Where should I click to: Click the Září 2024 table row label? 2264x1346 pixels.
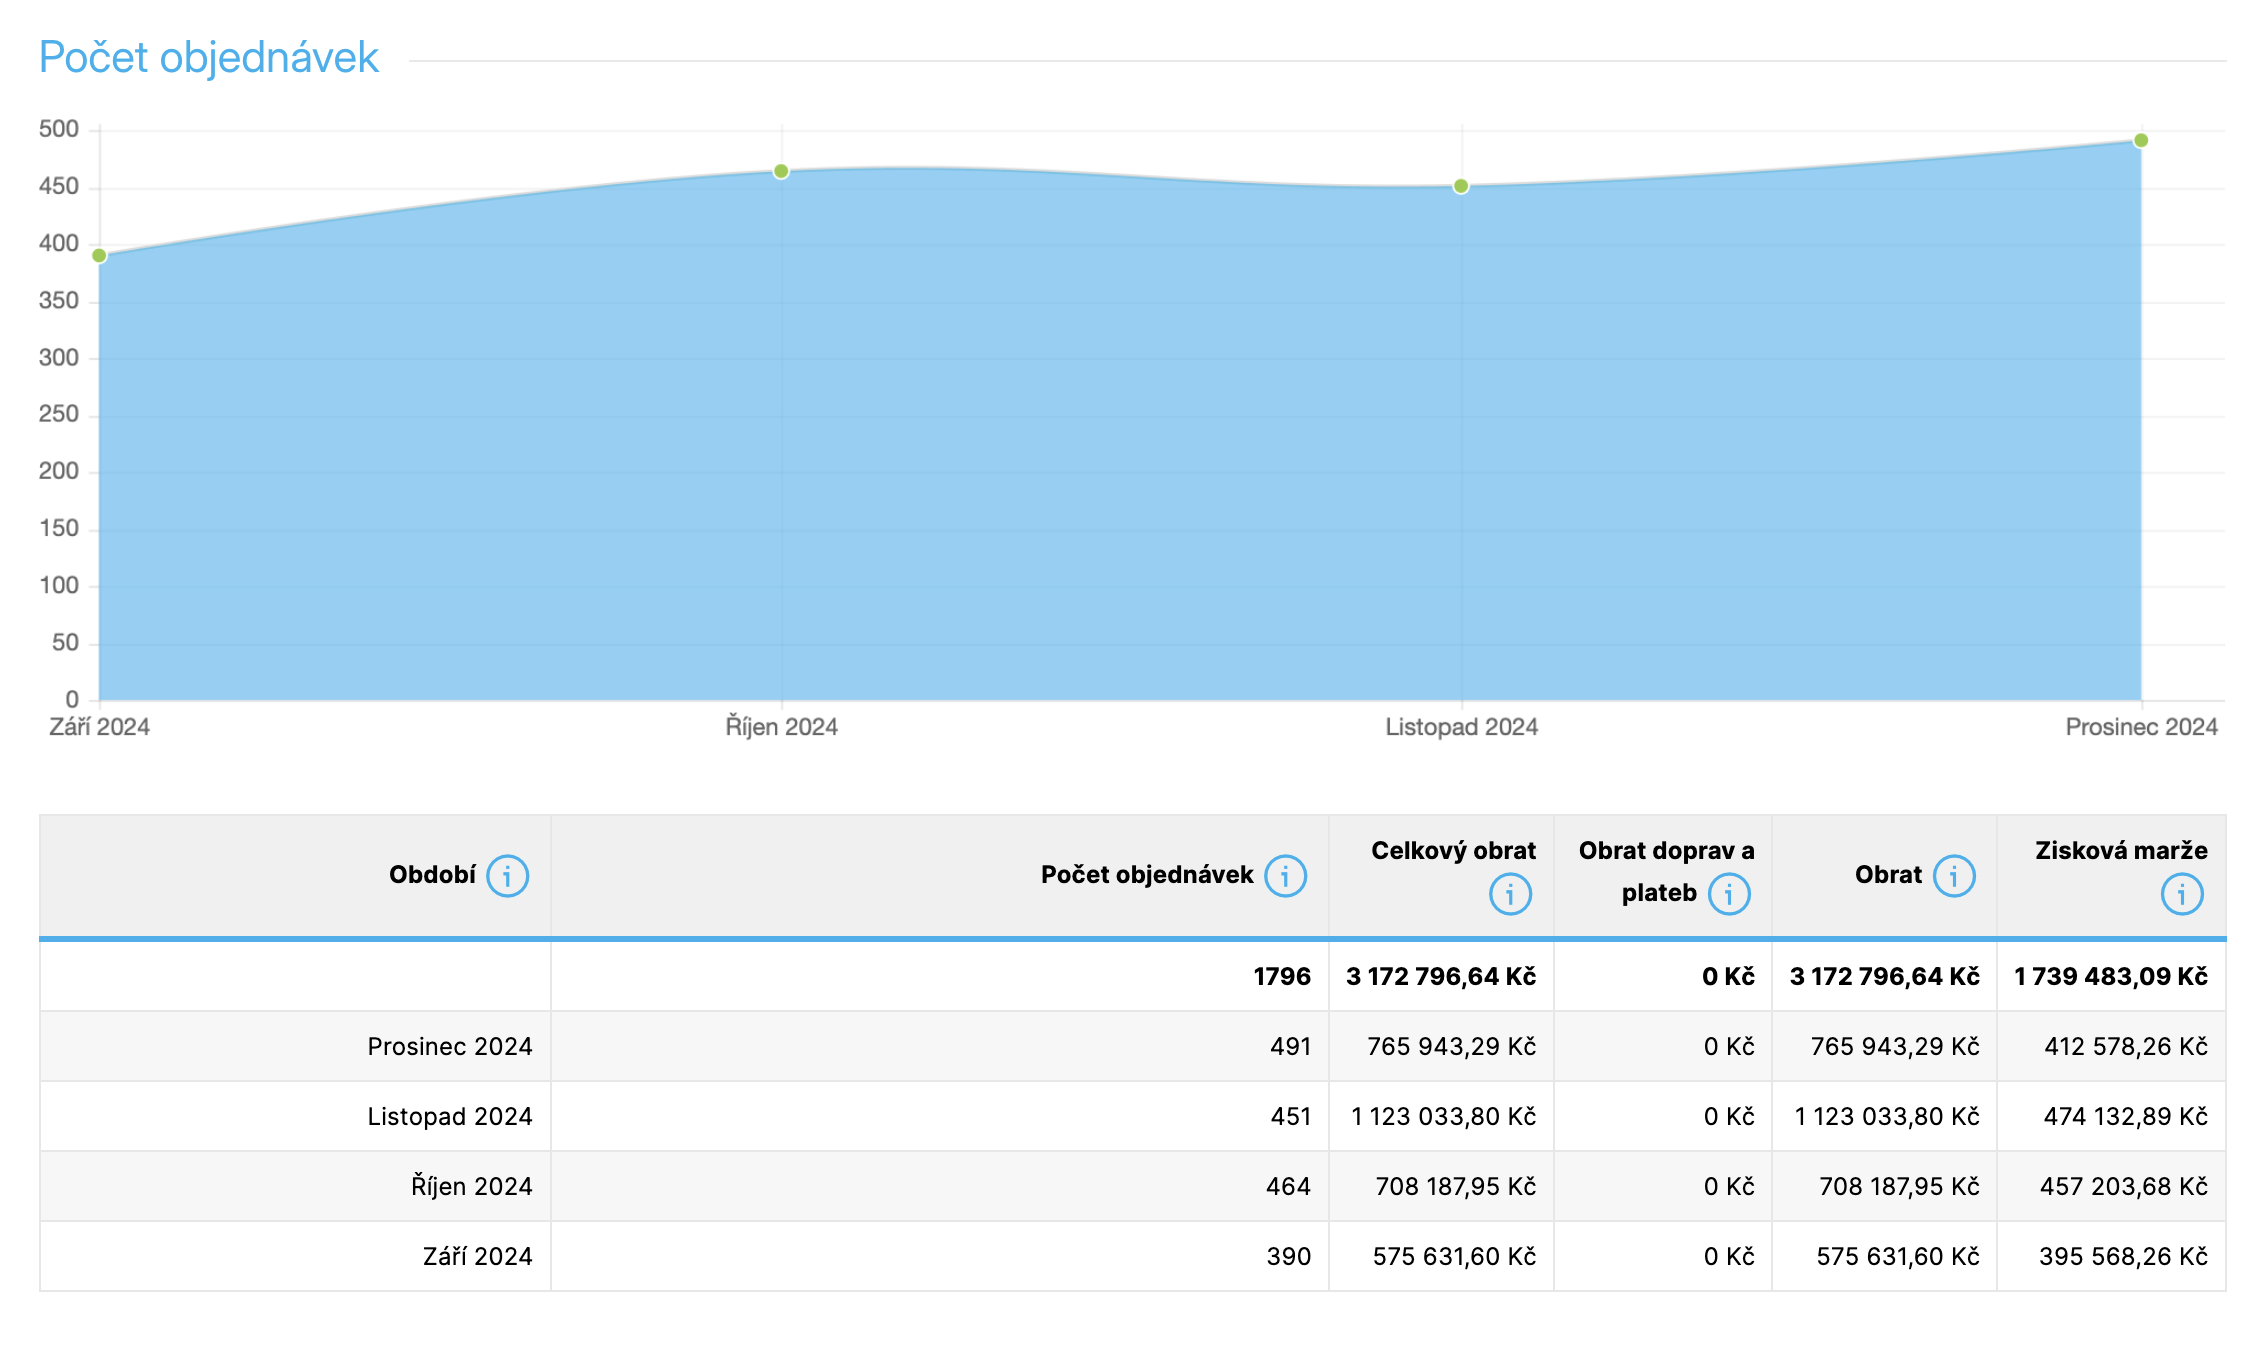[x=477, y=1256]
